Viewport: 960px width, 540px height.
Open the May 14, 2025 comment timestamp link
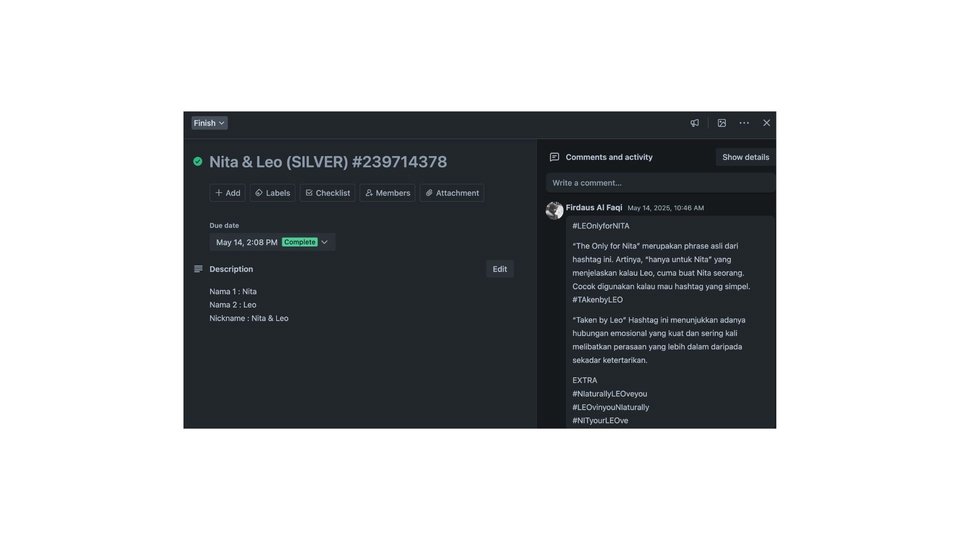tap(665, 208)
